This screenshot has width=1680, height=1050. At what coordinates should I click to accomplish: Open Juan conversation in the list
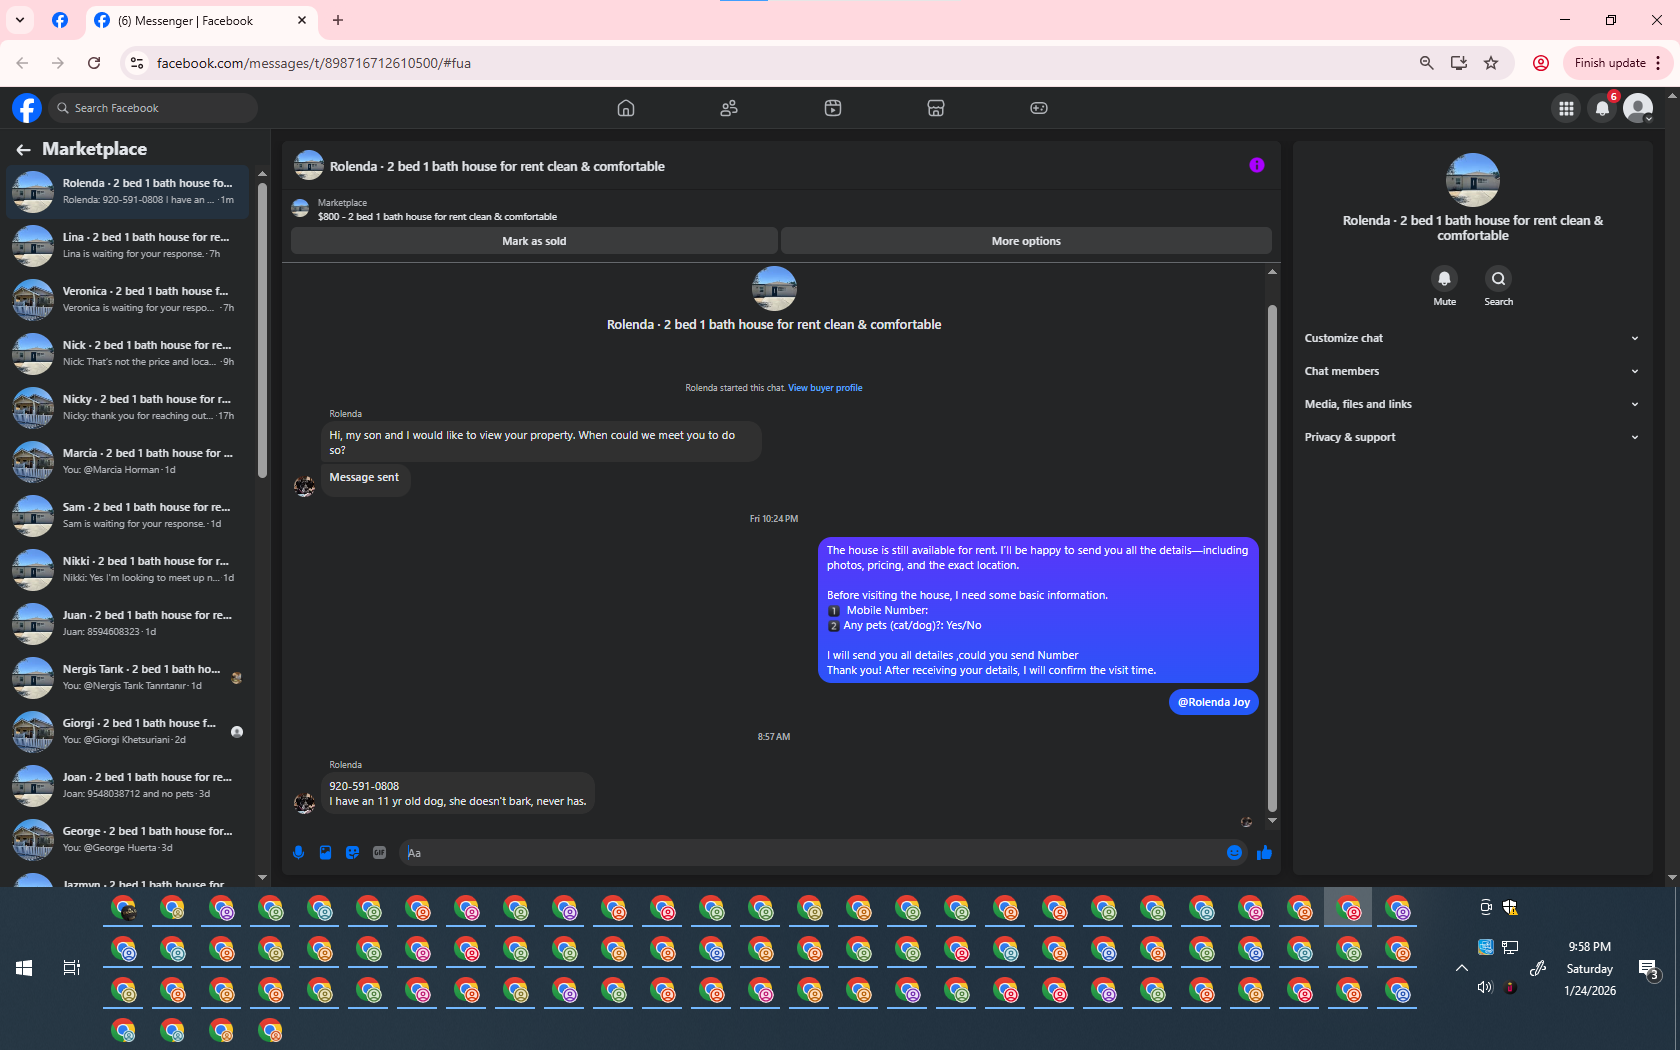click(x=128, y=623)
